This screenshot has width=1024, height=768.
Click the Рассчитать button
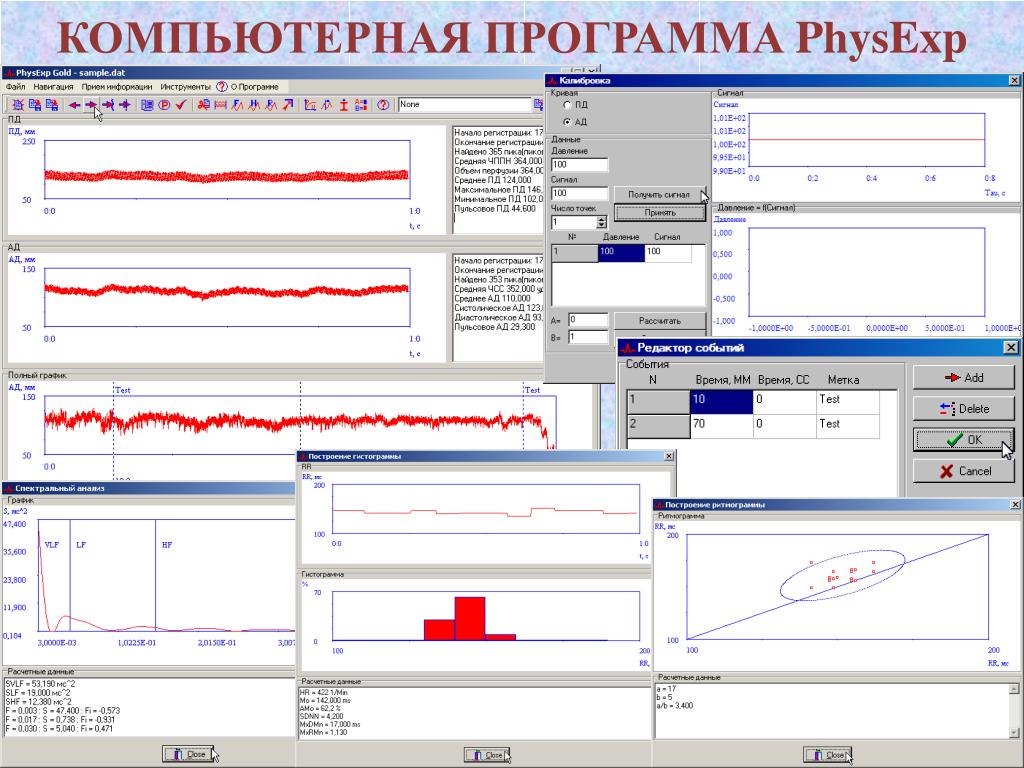tap(660, 321)
